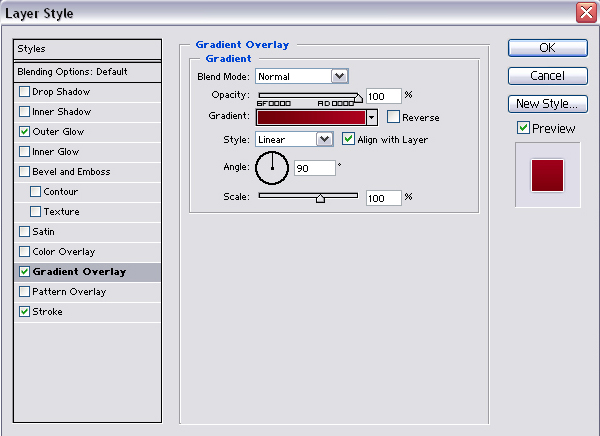Click the Cancel button
The height and width of the screenshot is (436, 600).
[x=547, y=76]
